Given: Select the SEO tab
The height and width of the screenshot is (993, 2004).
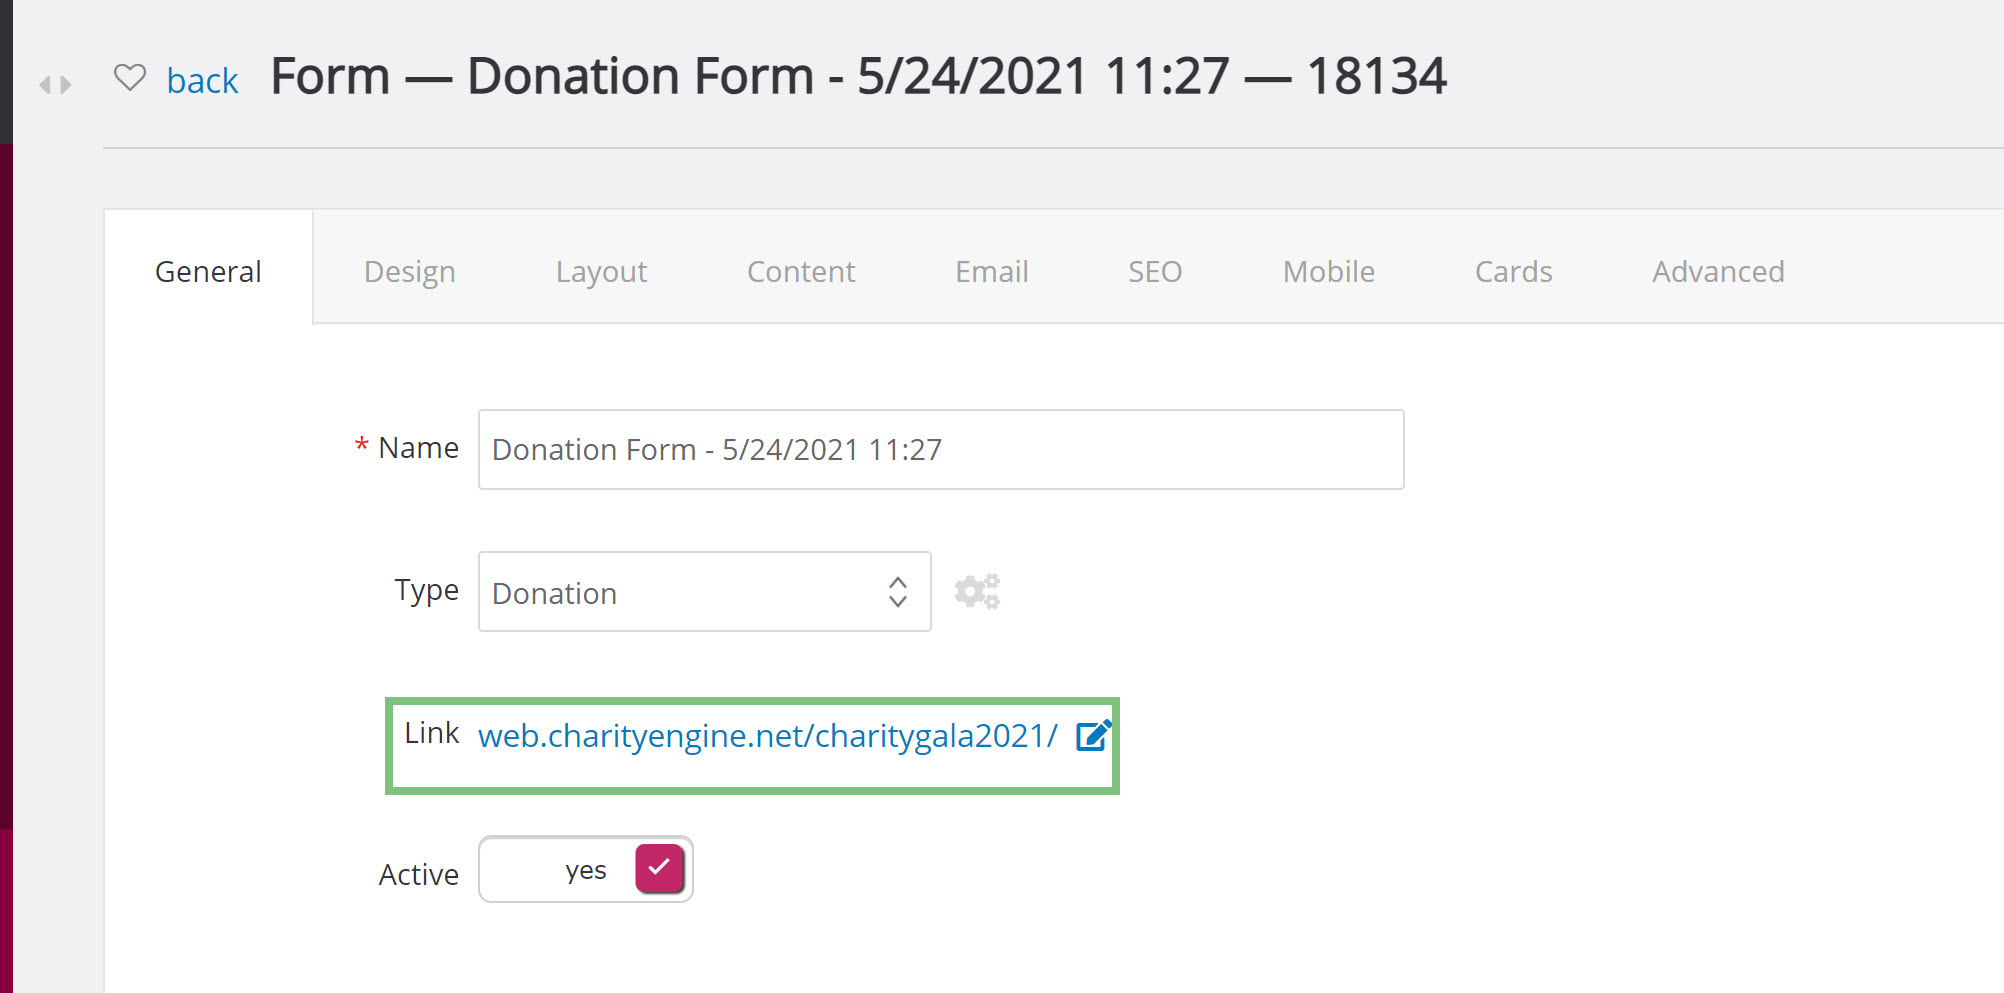Looking at the screenshot, I should [1155, 272].
